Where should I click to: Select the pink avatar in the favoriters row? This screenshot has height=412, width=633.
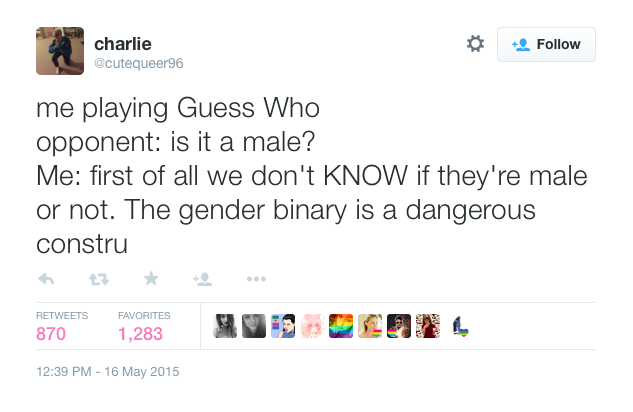(x=312, y=326)
